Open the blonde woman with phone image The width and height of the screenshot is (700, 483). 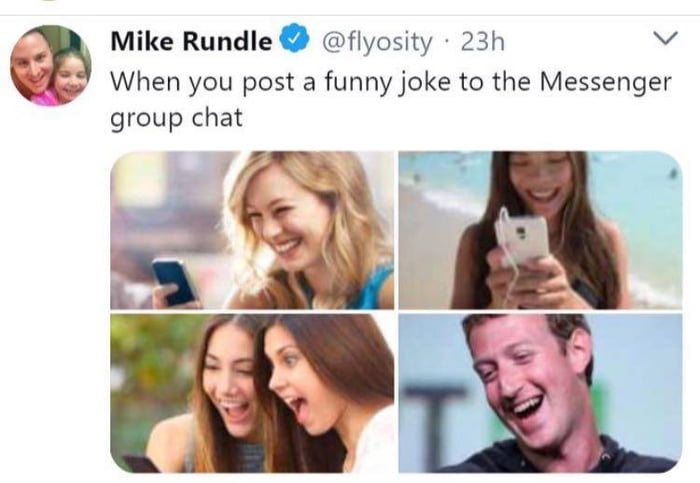pyautogui.click(x=252, y=230)
